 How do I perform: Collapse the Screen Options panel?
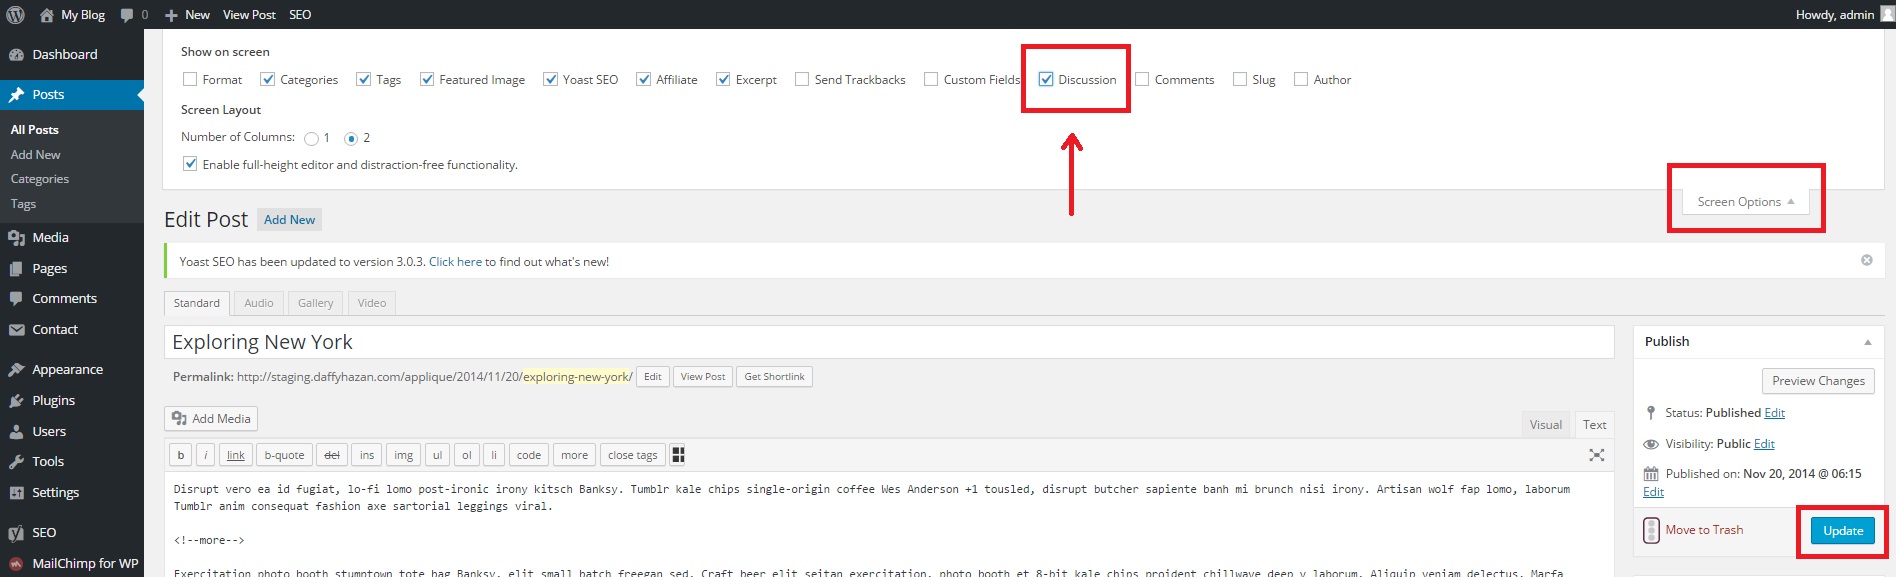tap(1745, 202)
